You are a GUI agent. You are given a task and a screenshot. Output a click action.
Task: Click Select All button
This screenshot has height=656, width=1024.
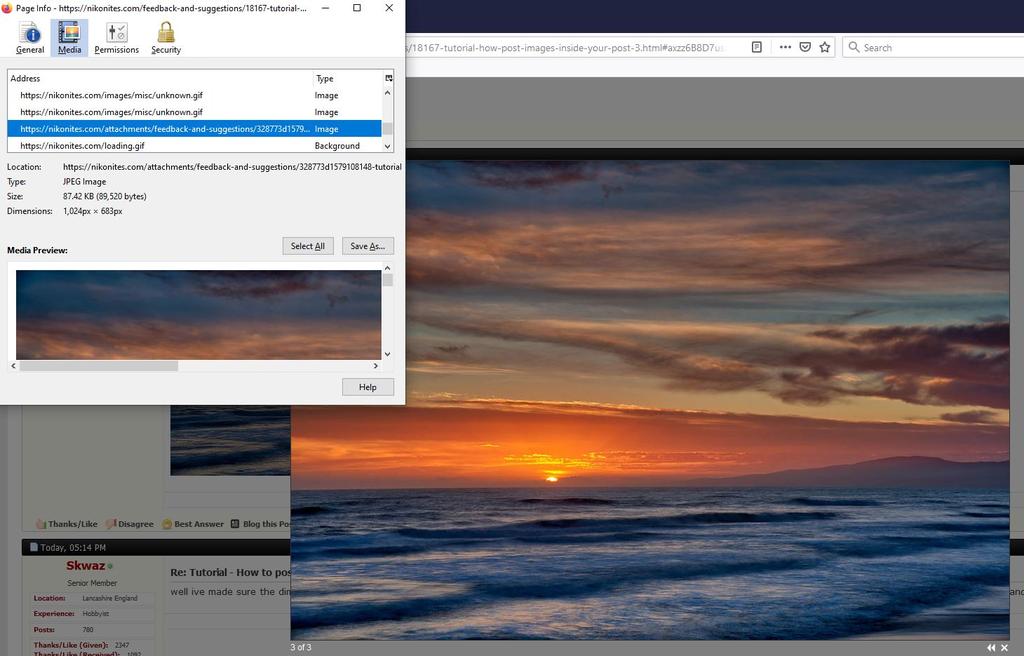(x=307, y=246)
